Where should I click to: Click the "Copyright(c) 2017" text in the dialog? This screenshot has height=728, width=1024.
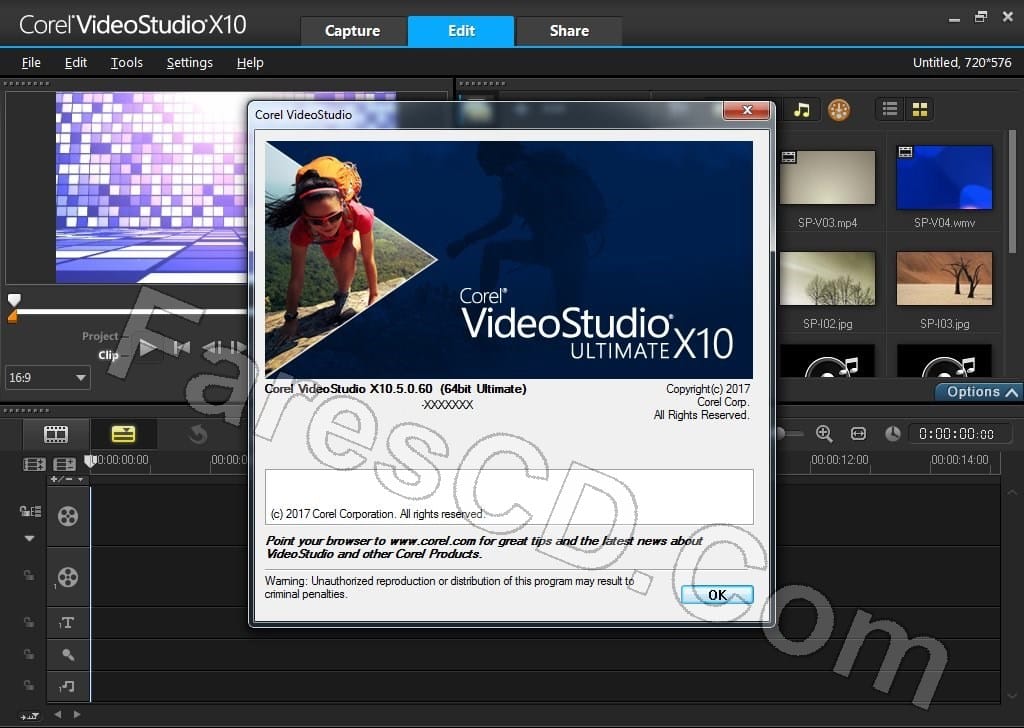(708, 388)
